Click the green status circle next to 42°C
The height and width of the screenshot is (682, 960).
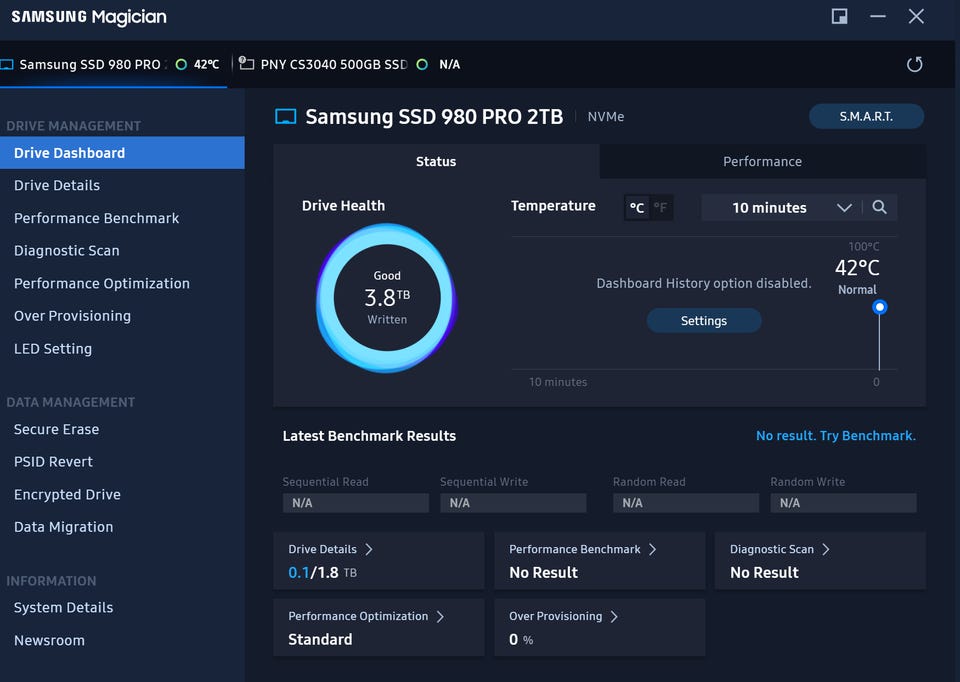coord(181,64)
